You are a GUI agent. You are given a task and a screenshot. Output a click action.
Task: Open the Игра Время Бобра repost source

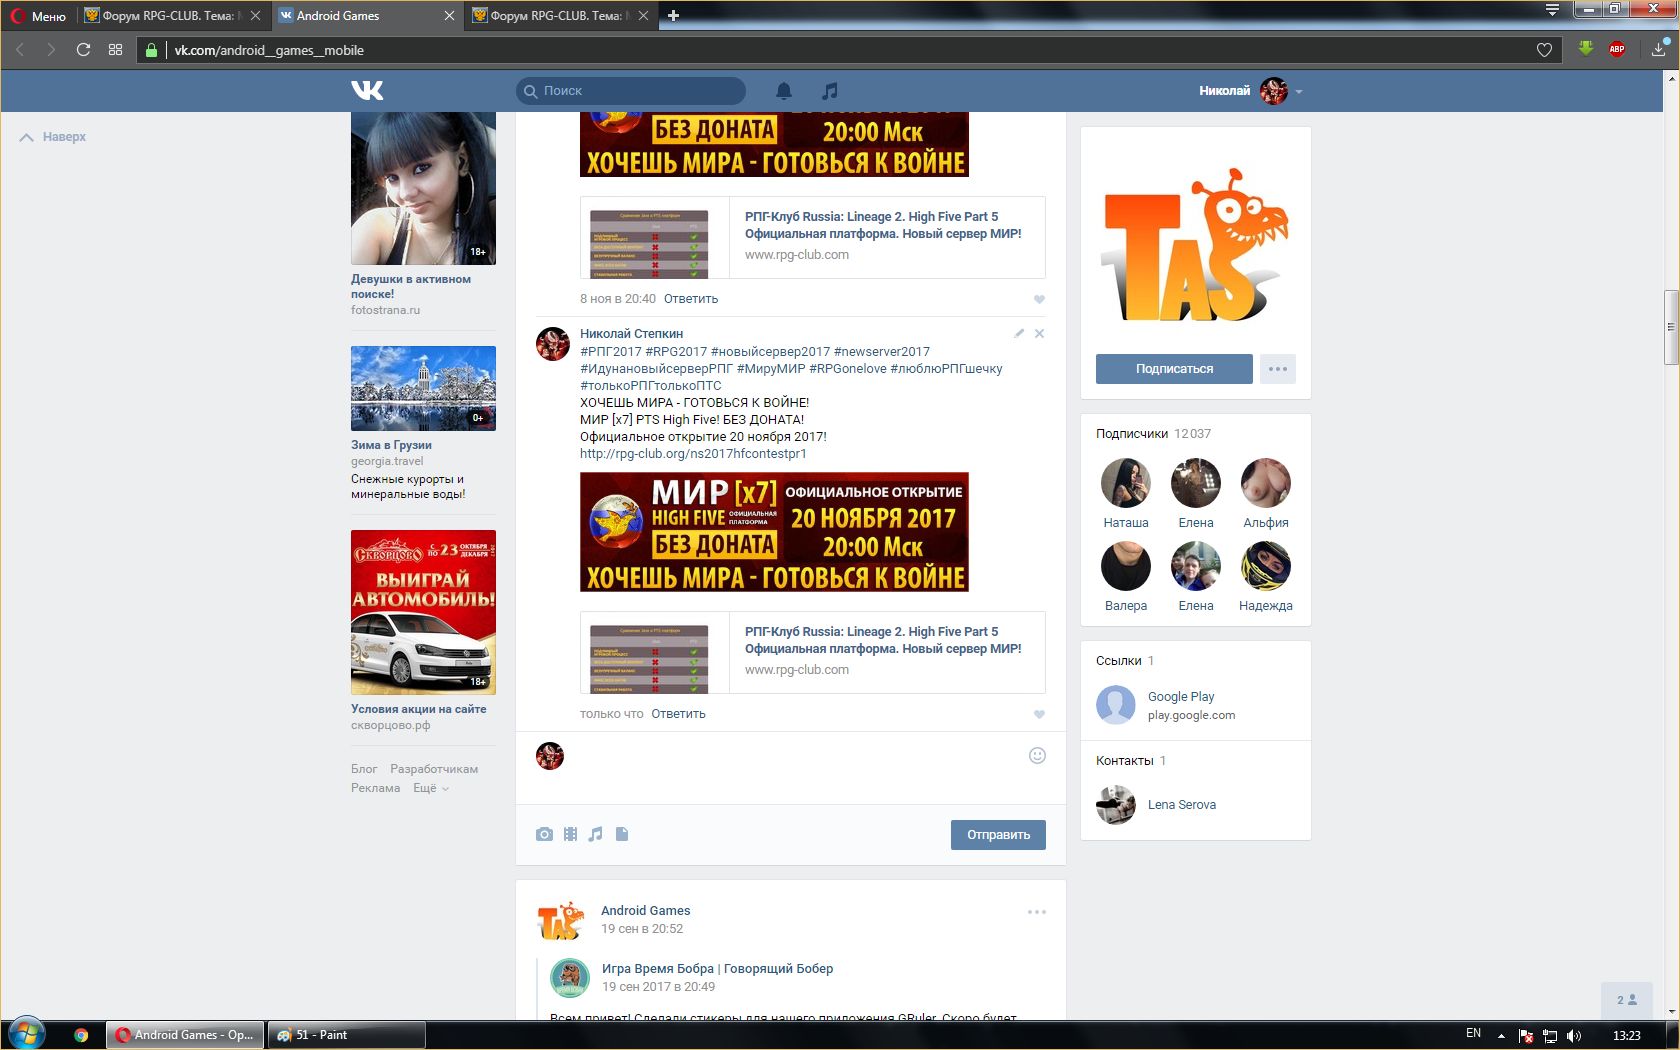[x=717, y=969]
